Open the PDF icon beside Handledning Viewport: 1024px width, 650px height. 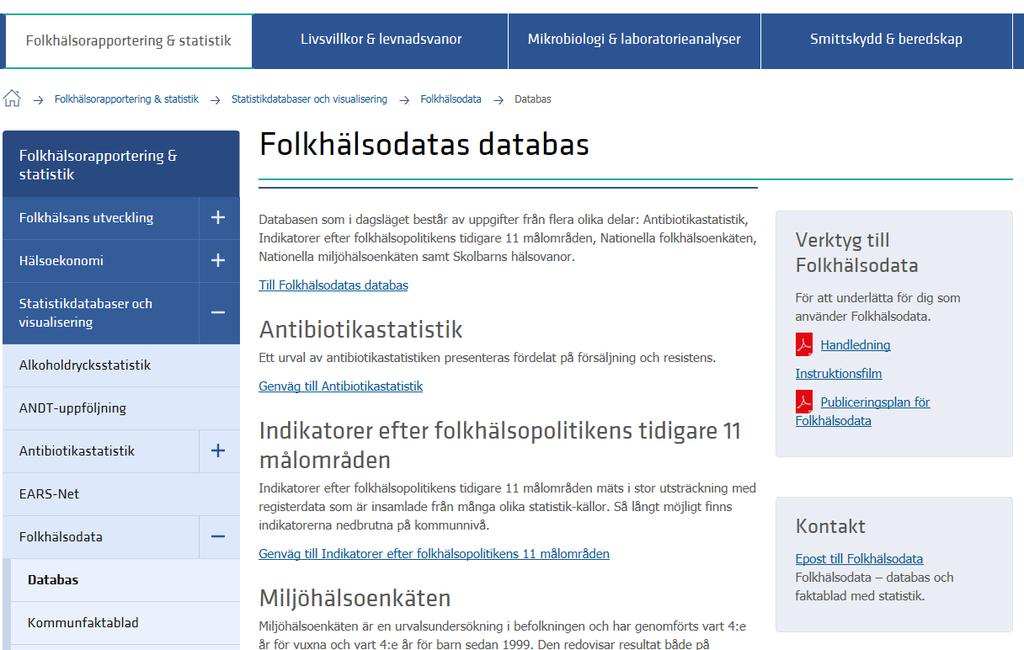[804, 344]
